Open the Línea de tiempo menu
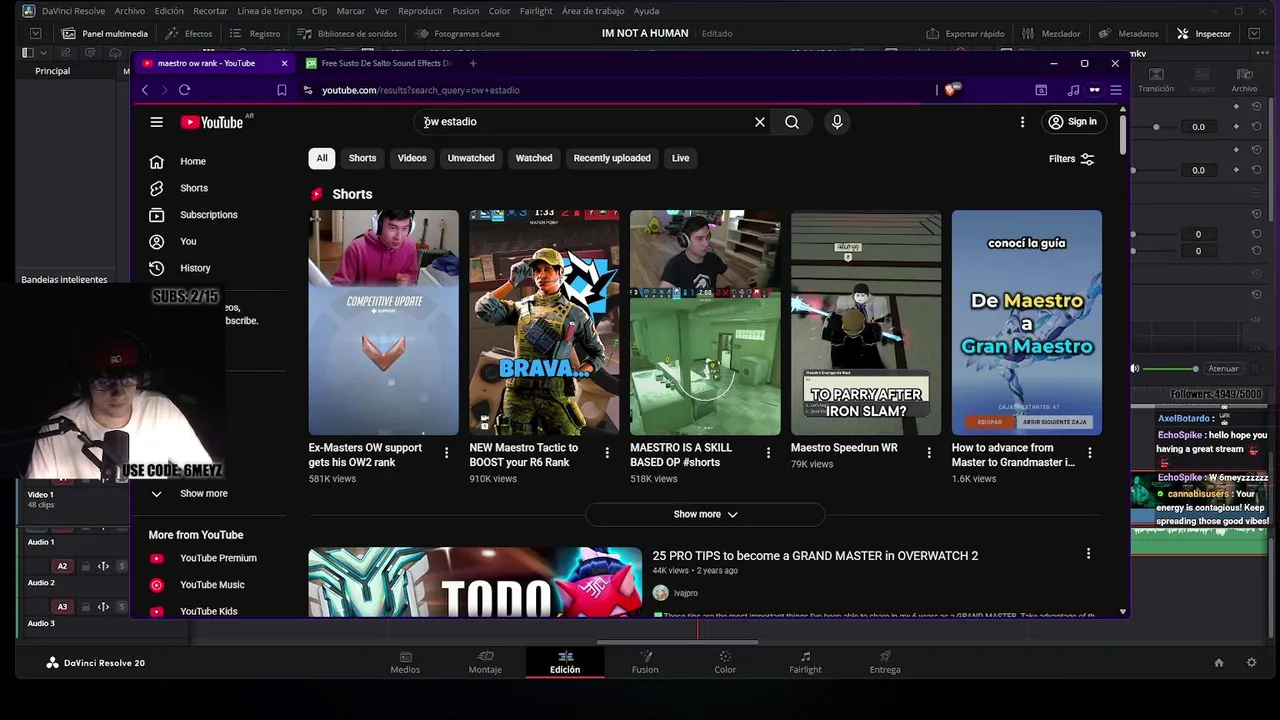This screenshot has width=1280, height=720. (x=270, y=11)
